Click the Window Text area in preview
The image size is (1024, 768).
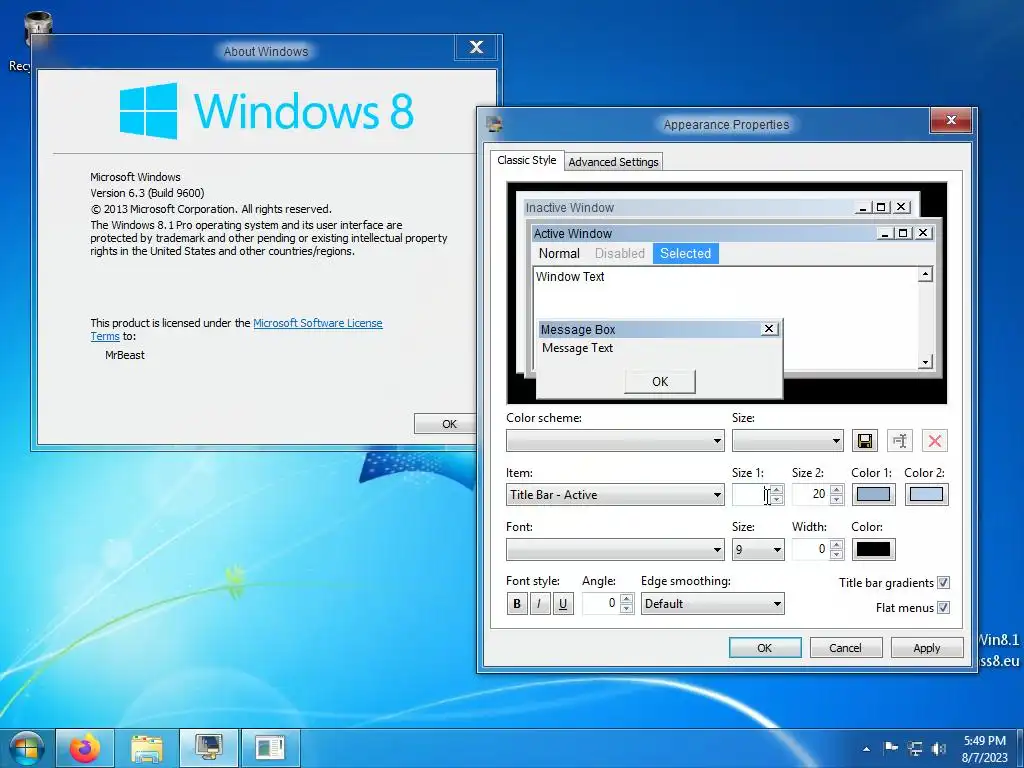pyautogui.click(x=570, y=277)
